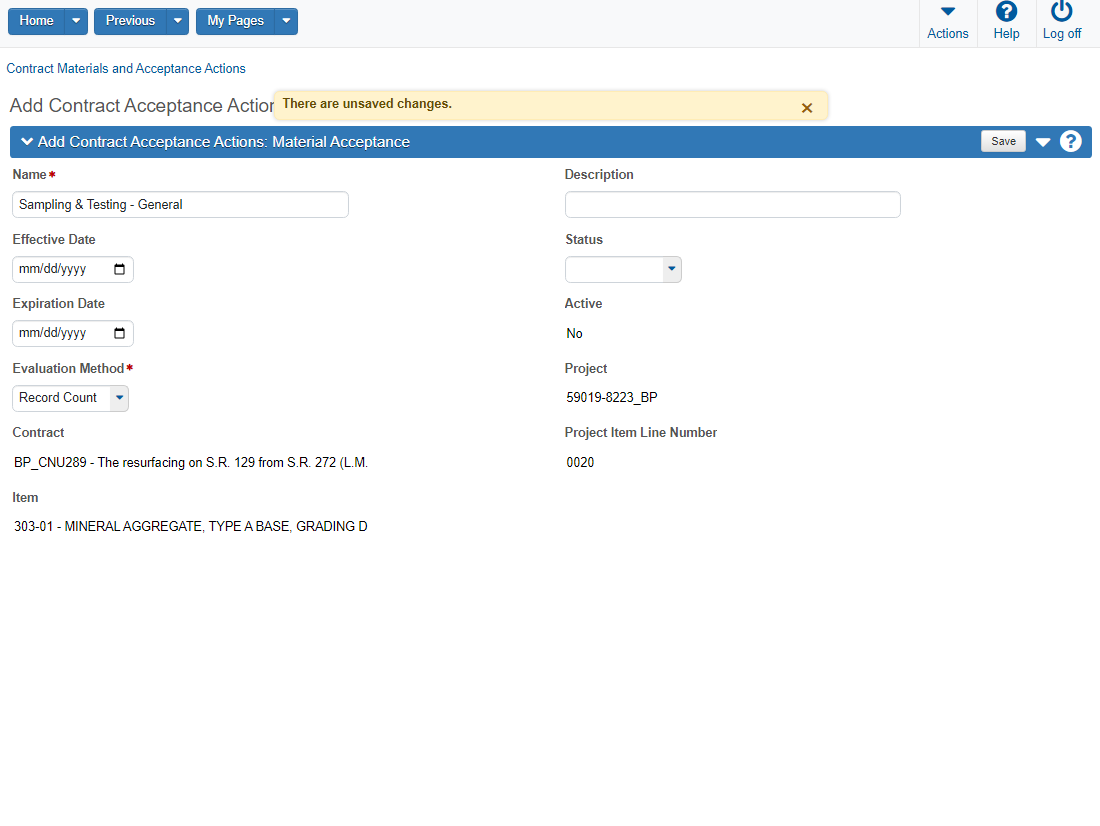The height and width of the screenshot is (826, 1100).
Task: Dismiss the unsaved changes notification
Action: (807, 108)
